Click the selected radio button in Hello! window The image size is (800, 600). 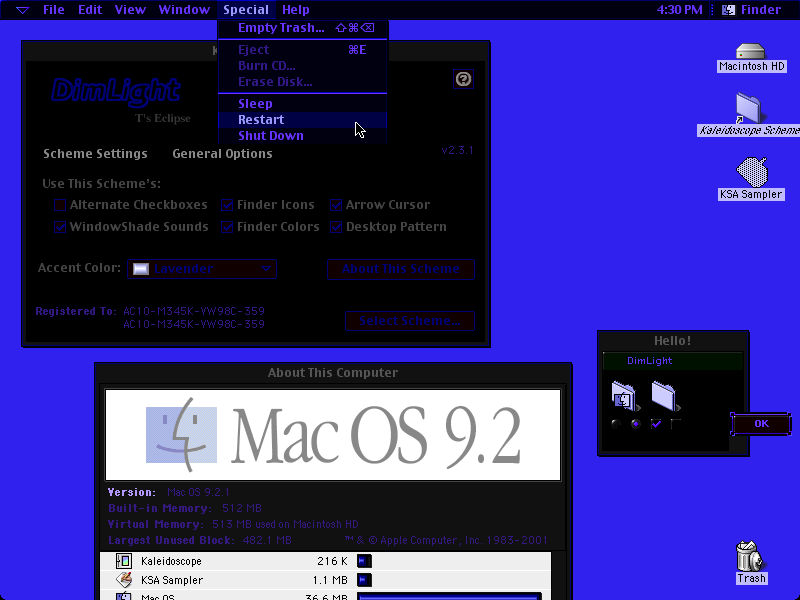click(636, 424)
